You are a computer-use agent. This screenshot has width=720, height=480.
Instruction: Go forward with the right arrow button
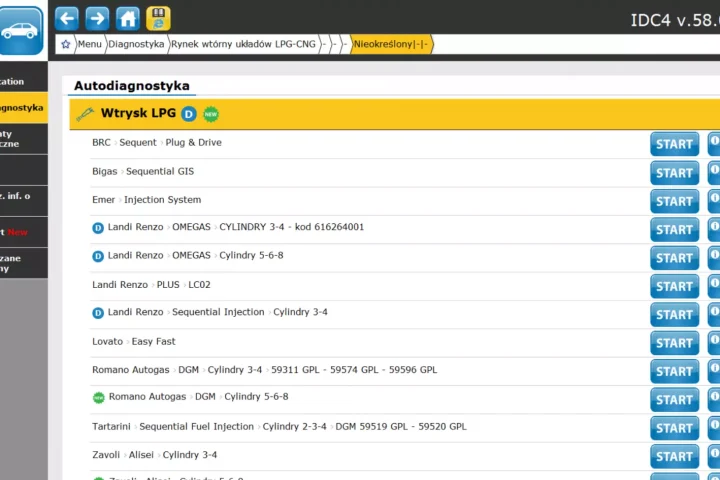pyautogui.click(x=97, y=18)
